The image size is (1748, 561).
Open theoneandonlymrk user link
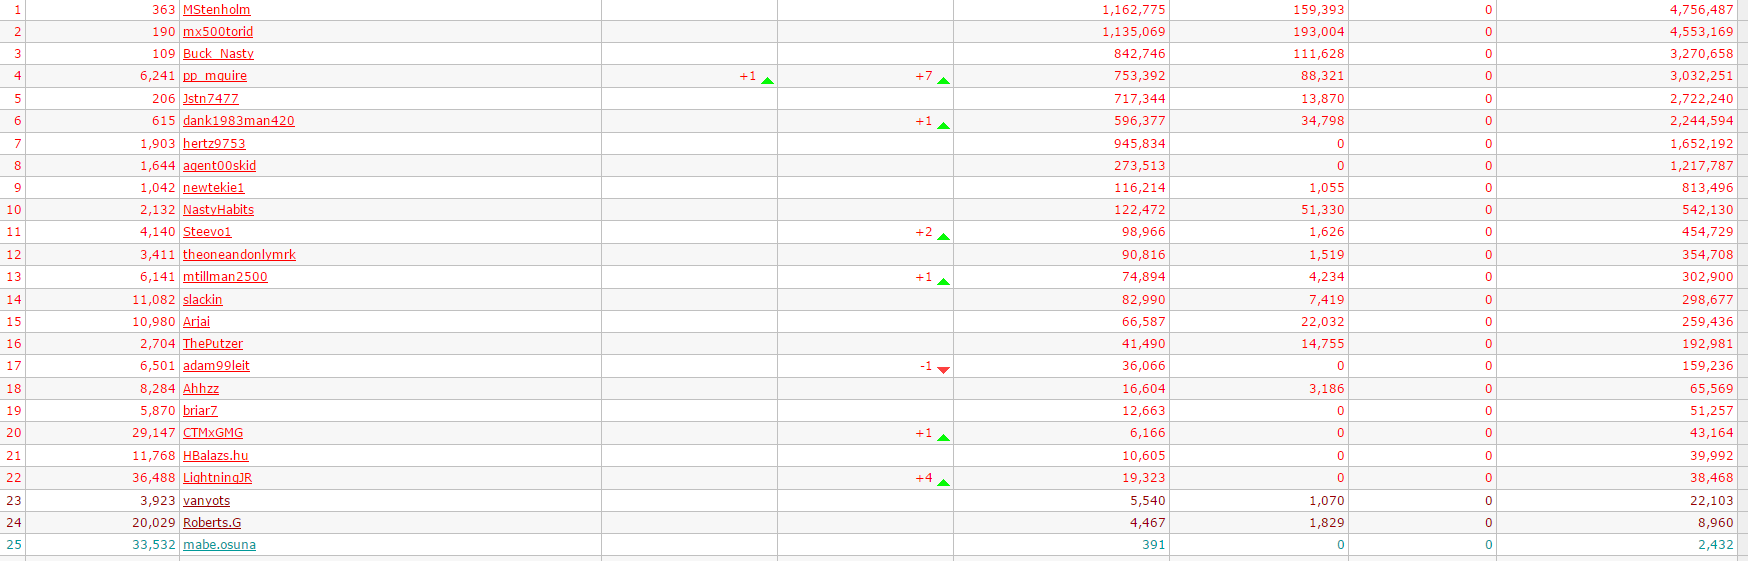[239, 255]
